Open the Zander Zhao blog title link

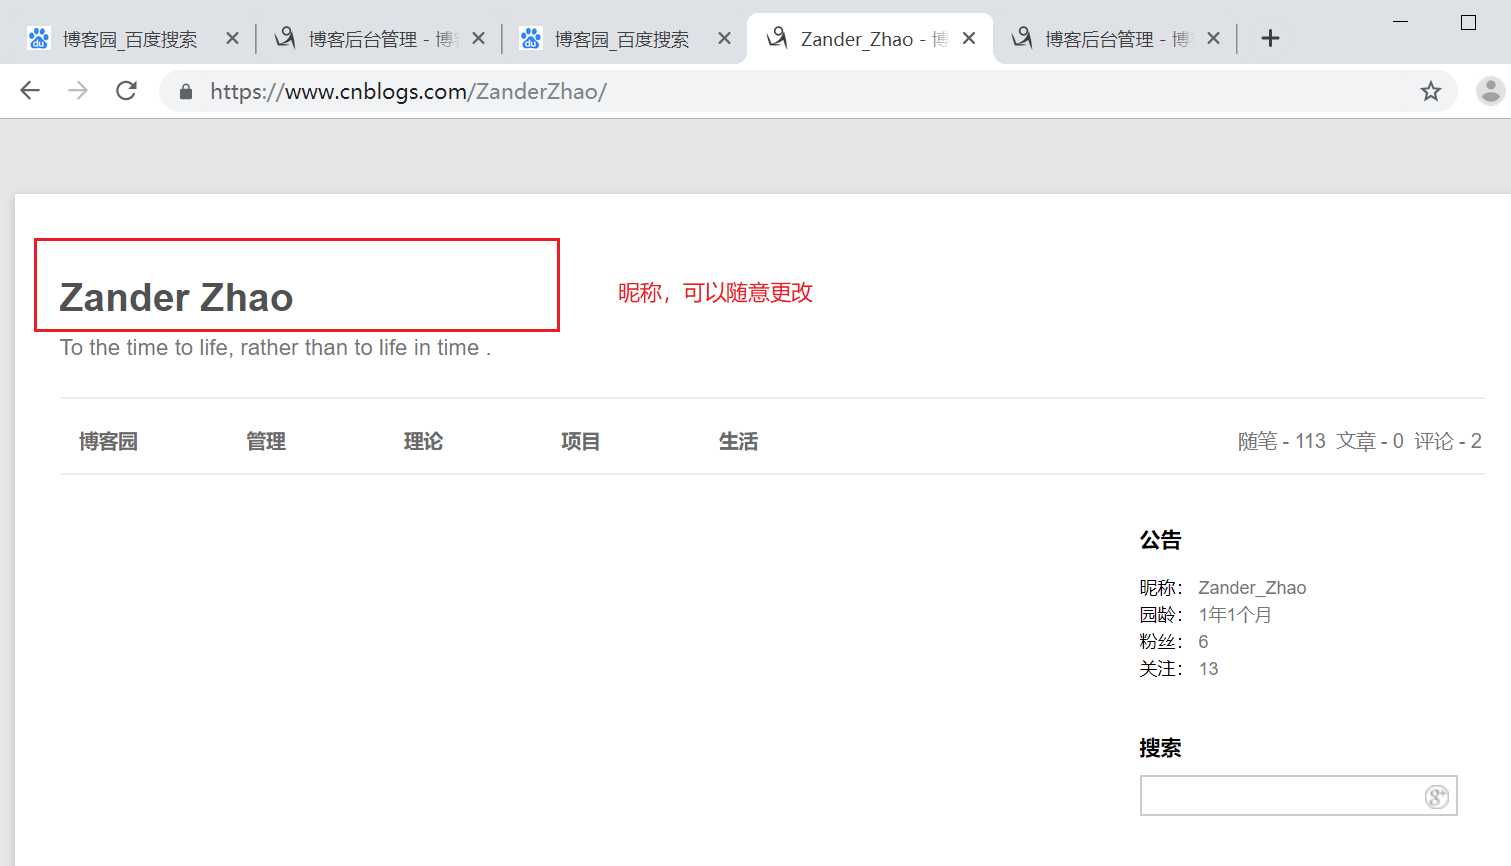coord(176,298)
